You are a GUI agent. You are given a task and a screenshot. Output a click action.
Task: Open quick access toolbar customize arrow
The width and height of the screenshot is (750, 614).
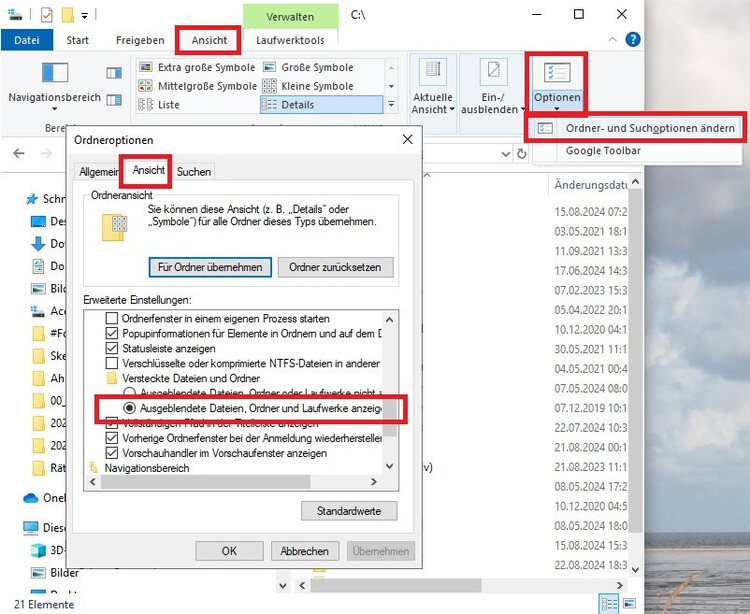pyautogui.click(x=84, y=16)
